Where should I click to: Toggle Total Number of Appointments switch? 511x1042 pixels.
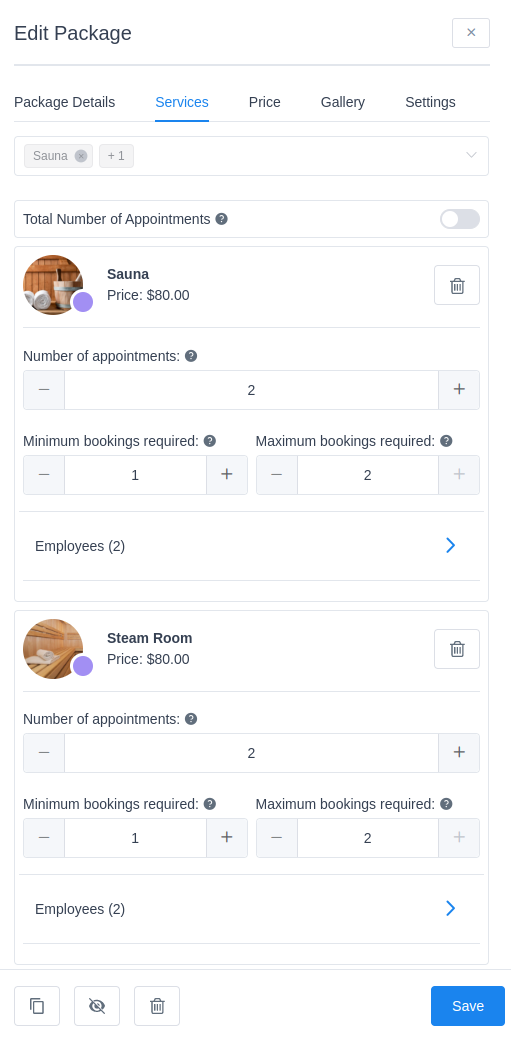(x=459, y=219)
